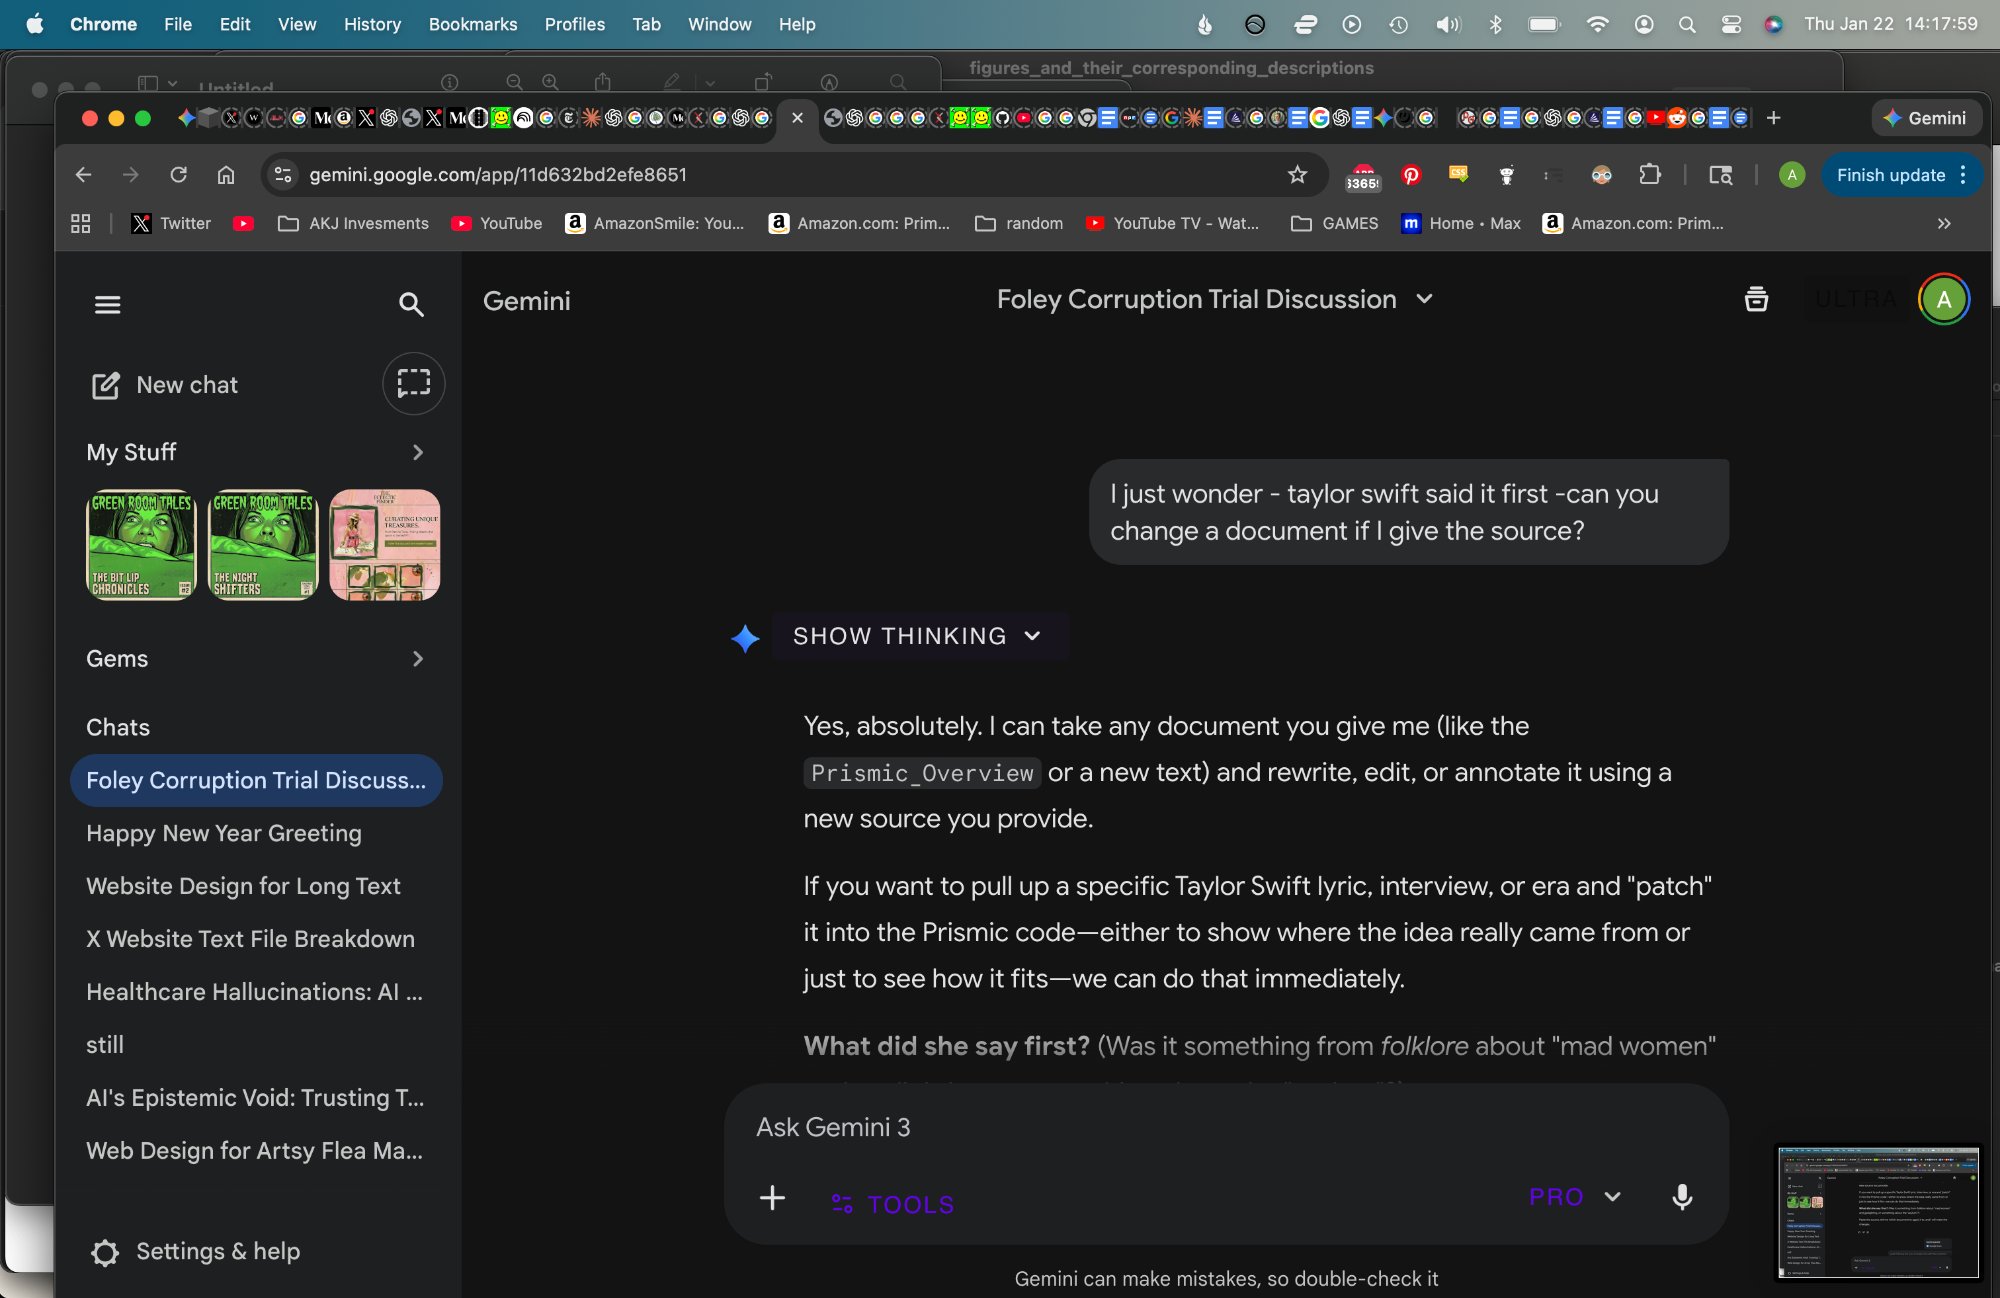Image resolution: width=2000 pixels, height=1298 pixels.
Task: Click the microphone icon in prompt box
Action: tap(1682, 1197)
